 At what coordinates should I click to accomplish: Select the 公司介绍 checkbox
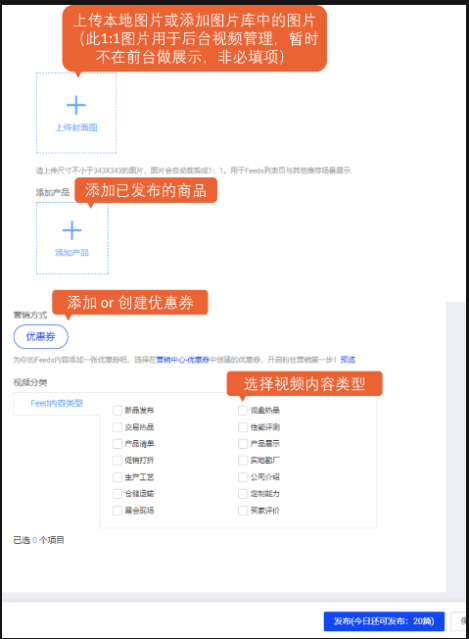click(243, 477)
